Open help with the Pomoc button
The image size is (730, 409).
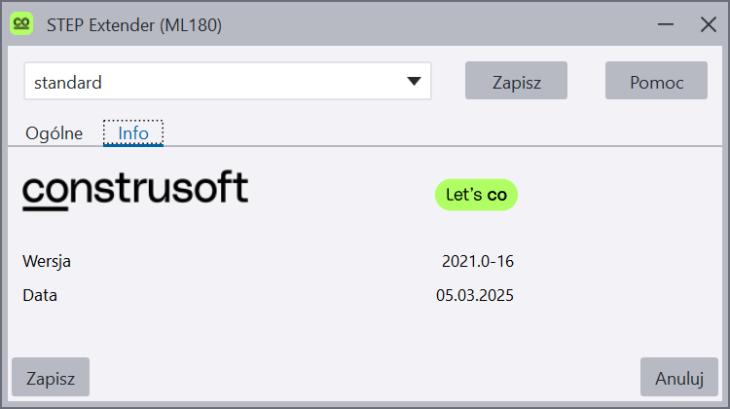(656, 82)
